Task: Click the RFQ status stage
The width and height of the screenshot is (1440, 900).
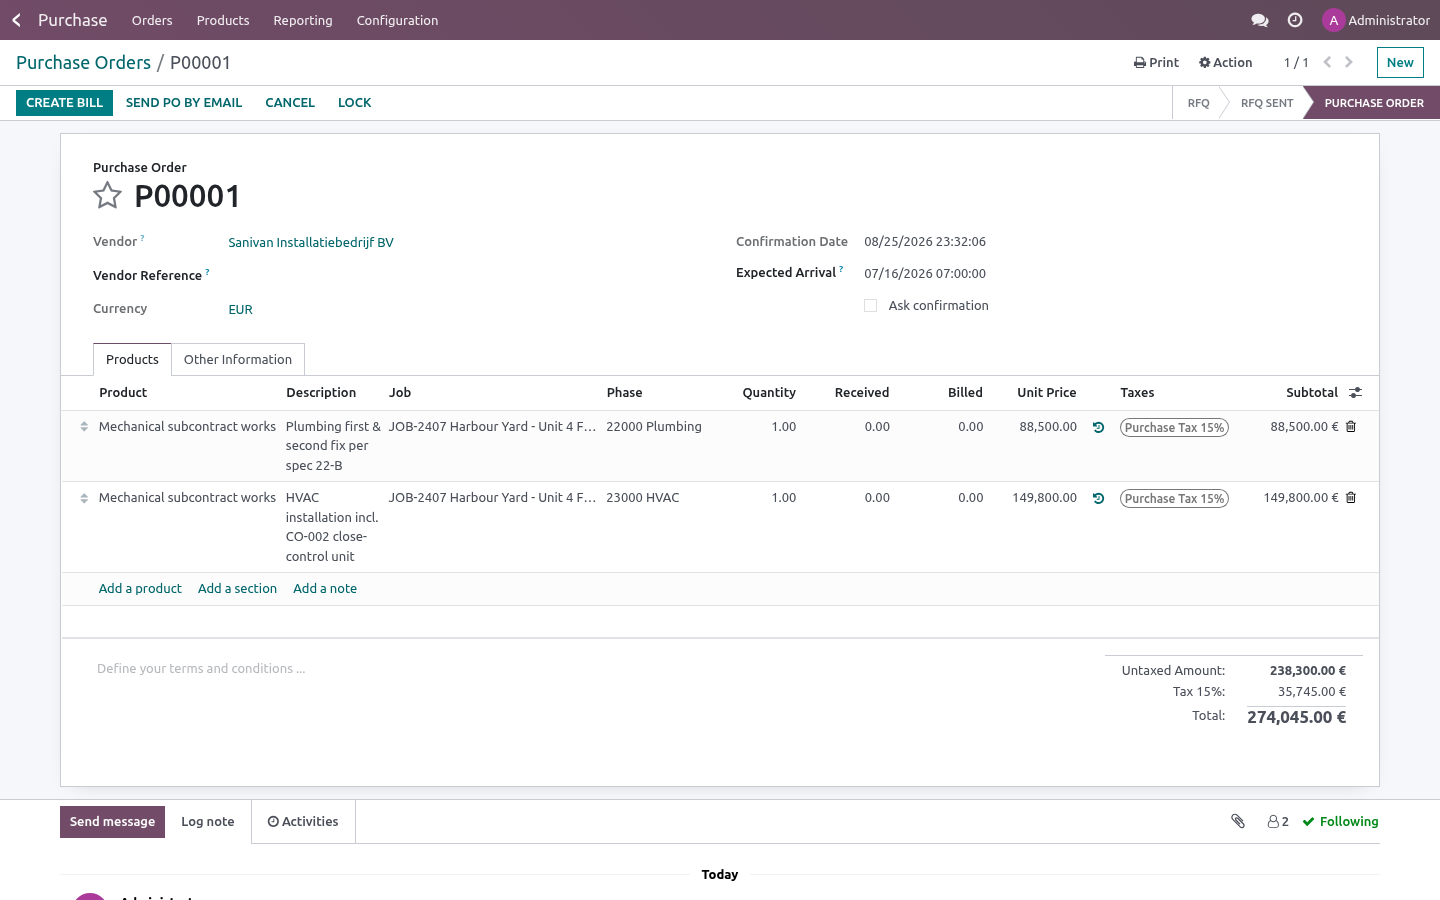Action: (1198, 103)
